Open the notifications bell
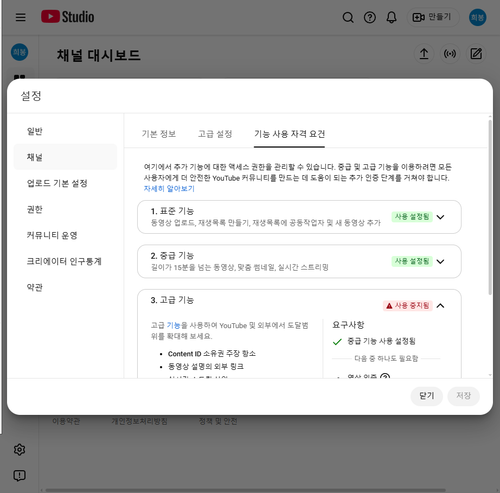500x493 pixels. point(391,17)
